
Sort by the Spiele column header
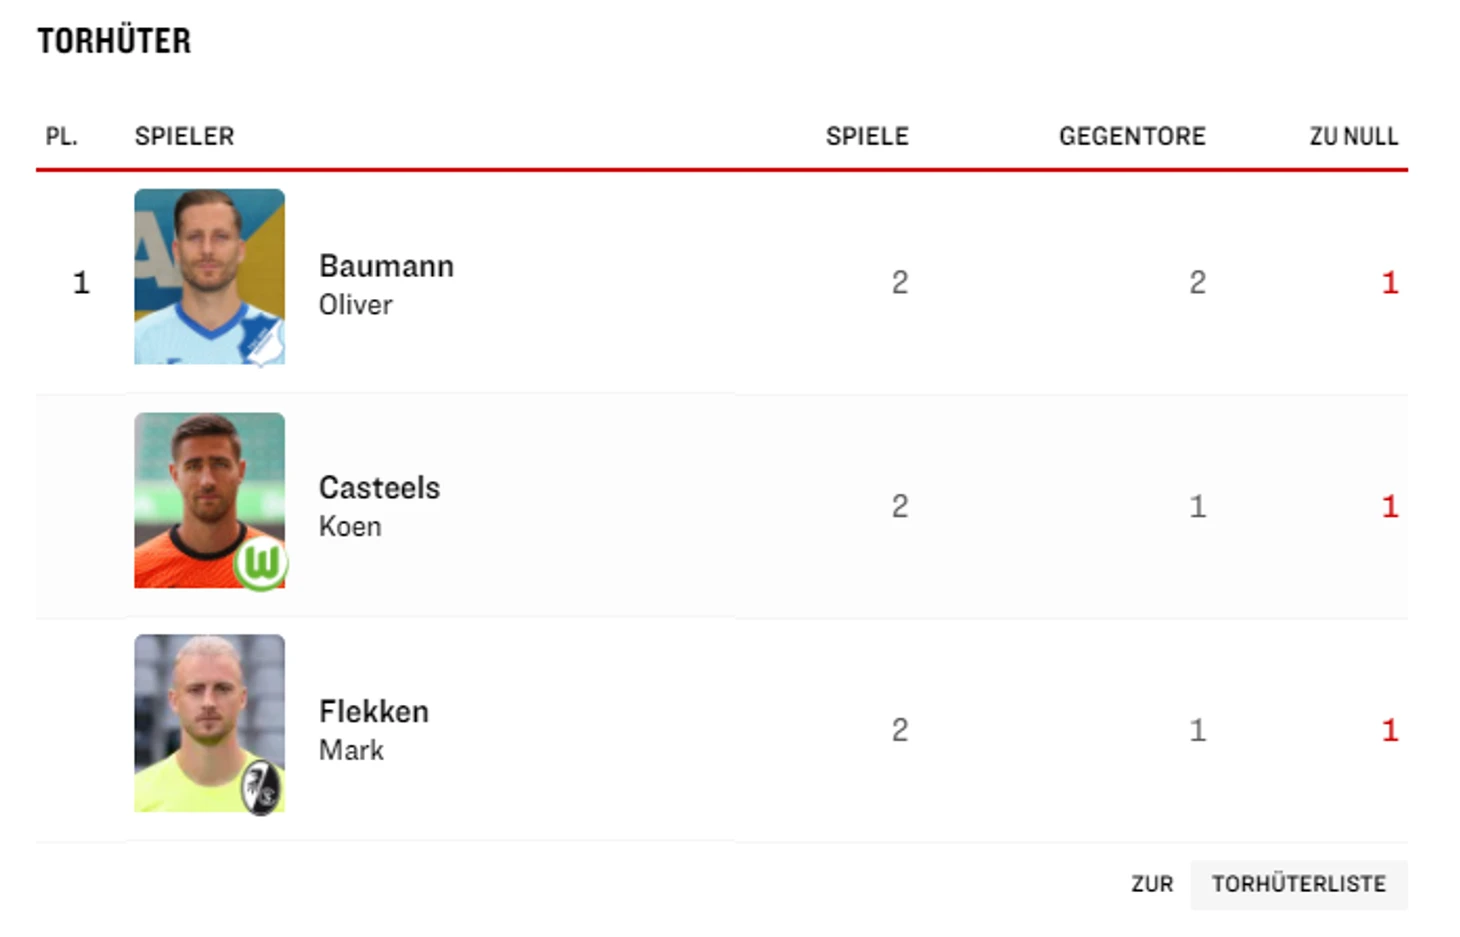867,136
